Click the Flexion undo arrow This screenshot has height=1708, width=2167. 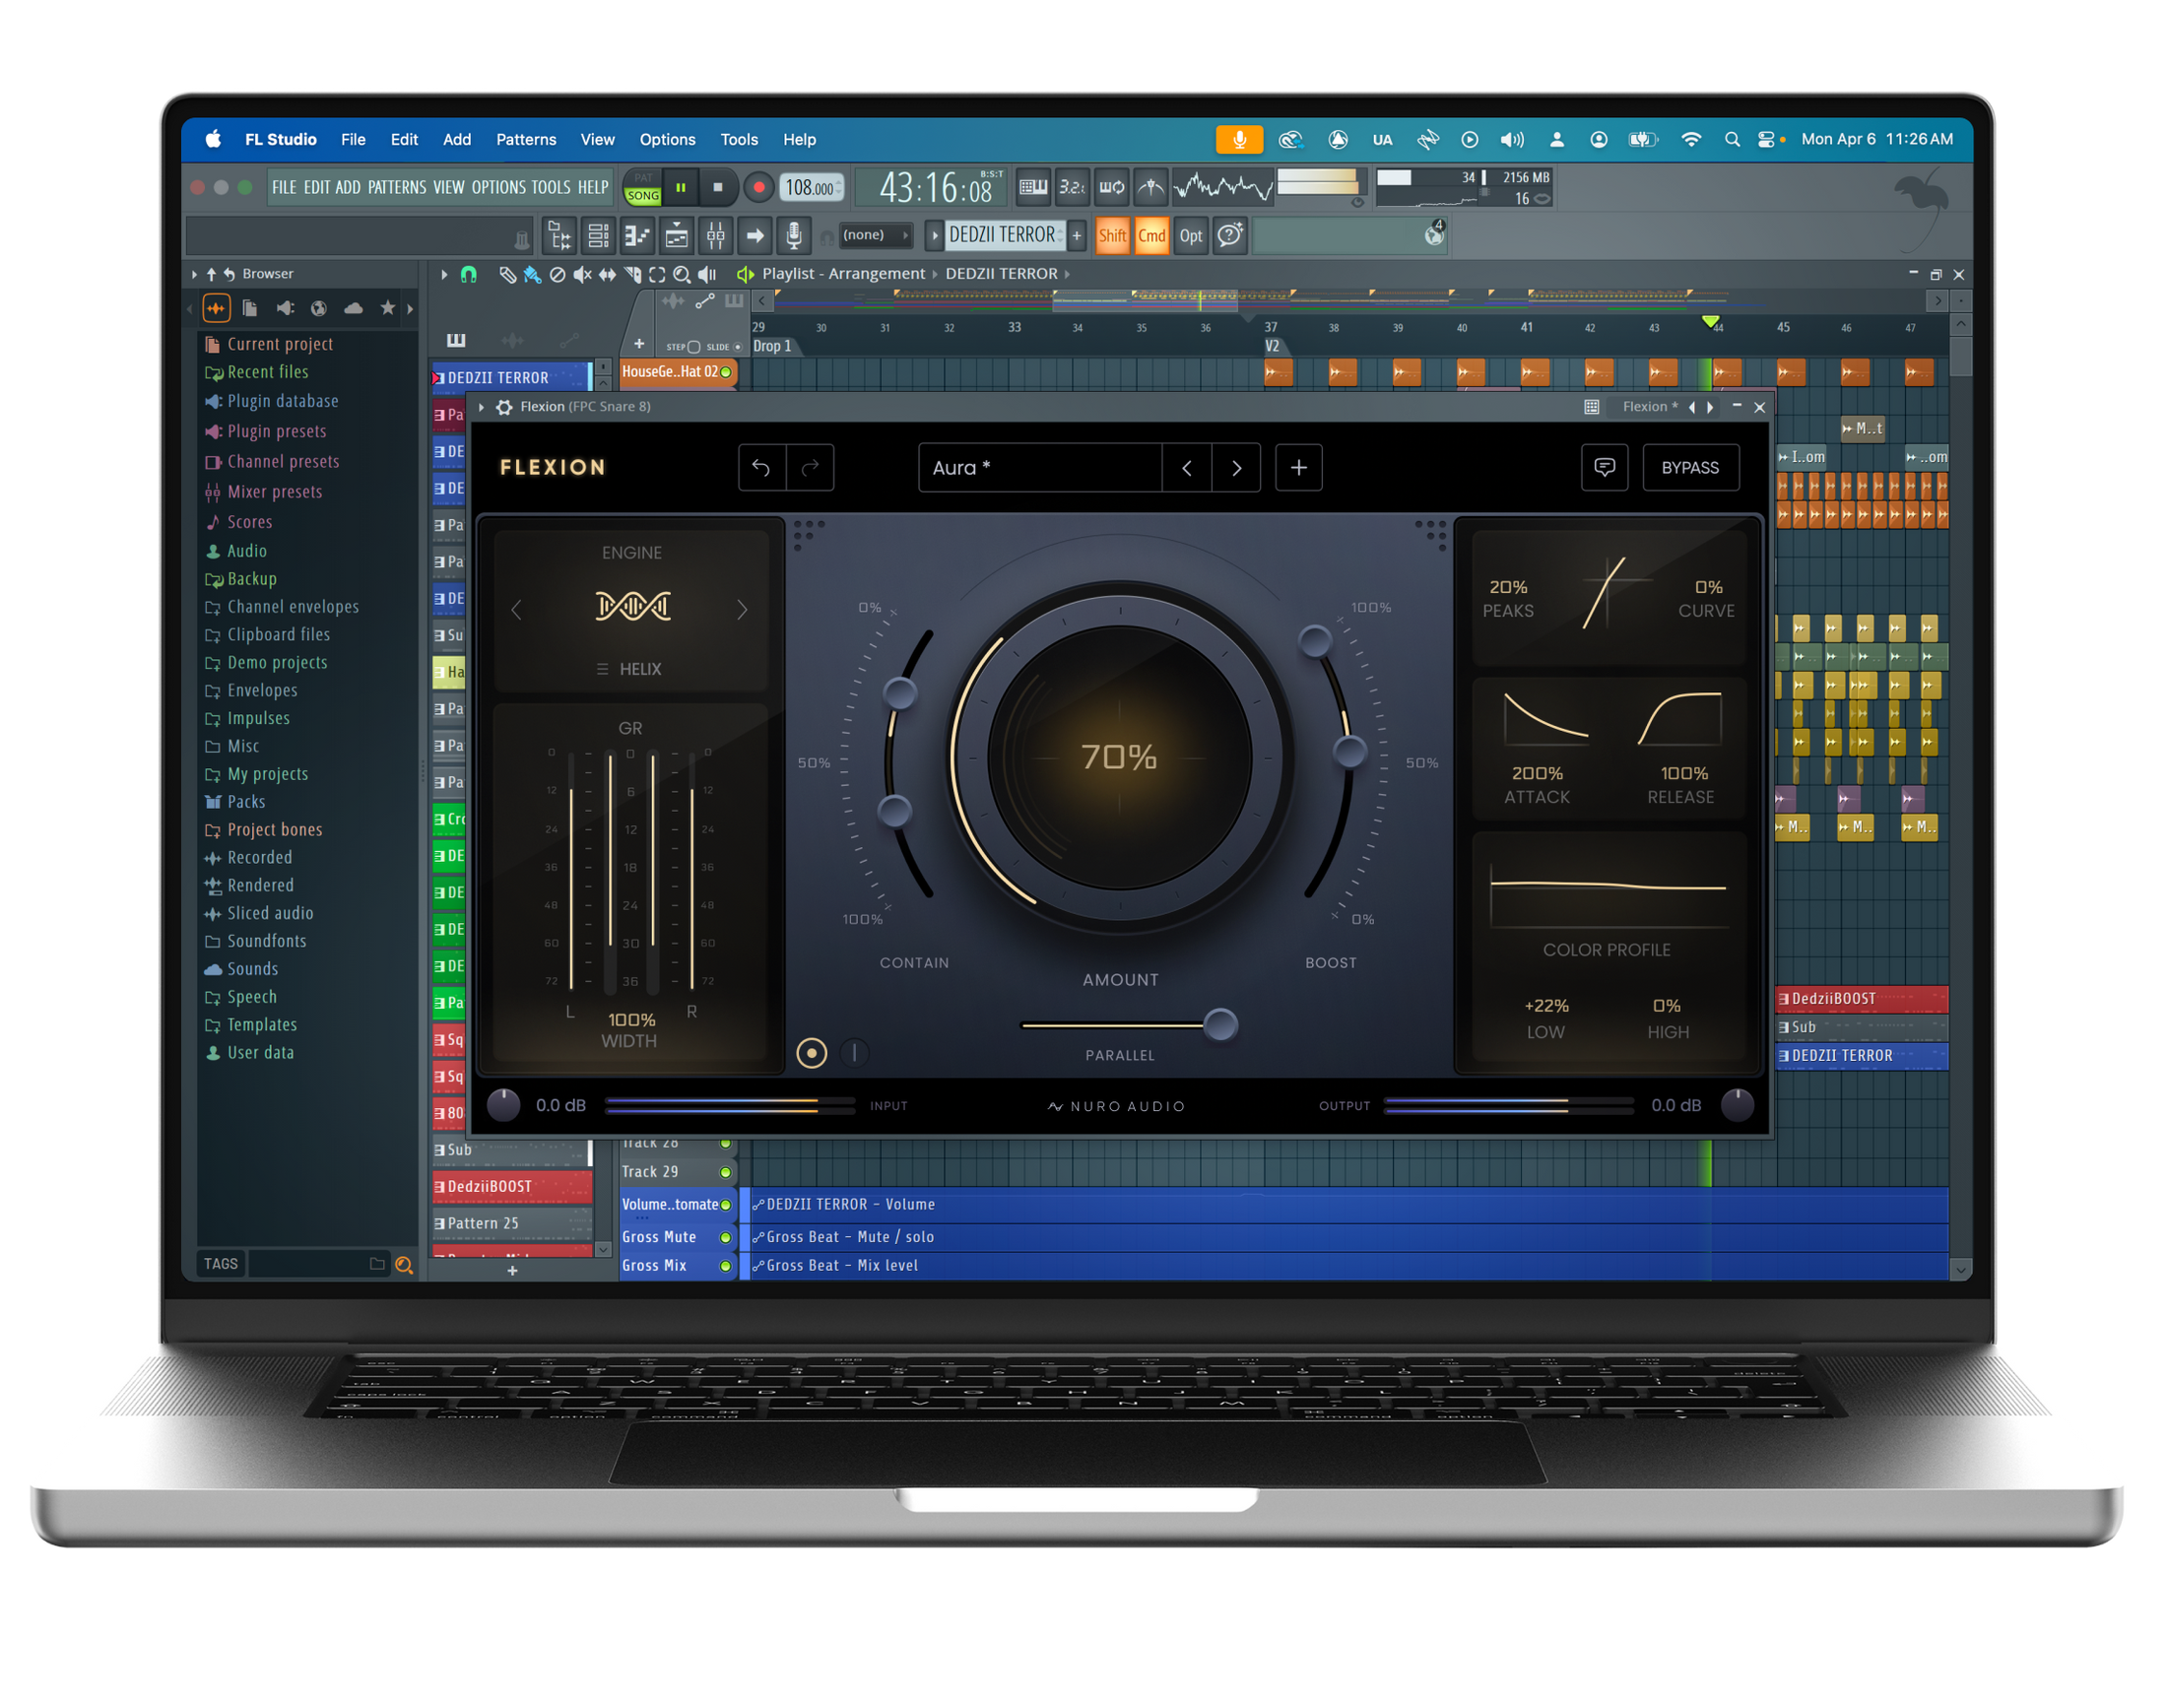point(762,468)
